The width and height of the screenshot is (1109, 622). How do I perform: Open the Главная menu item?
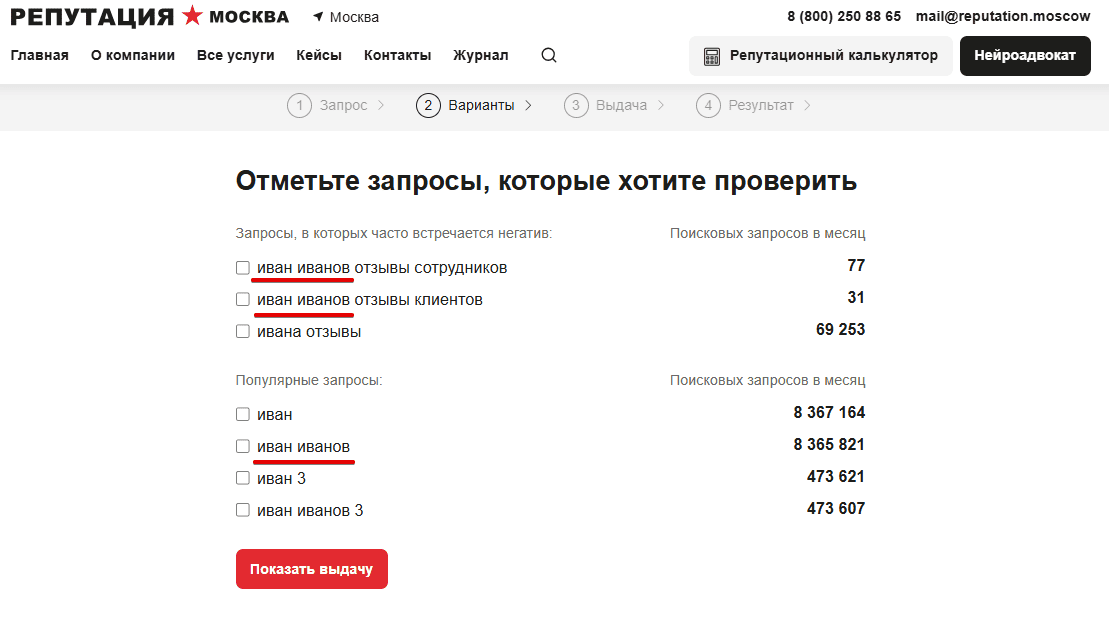point(40,55)
